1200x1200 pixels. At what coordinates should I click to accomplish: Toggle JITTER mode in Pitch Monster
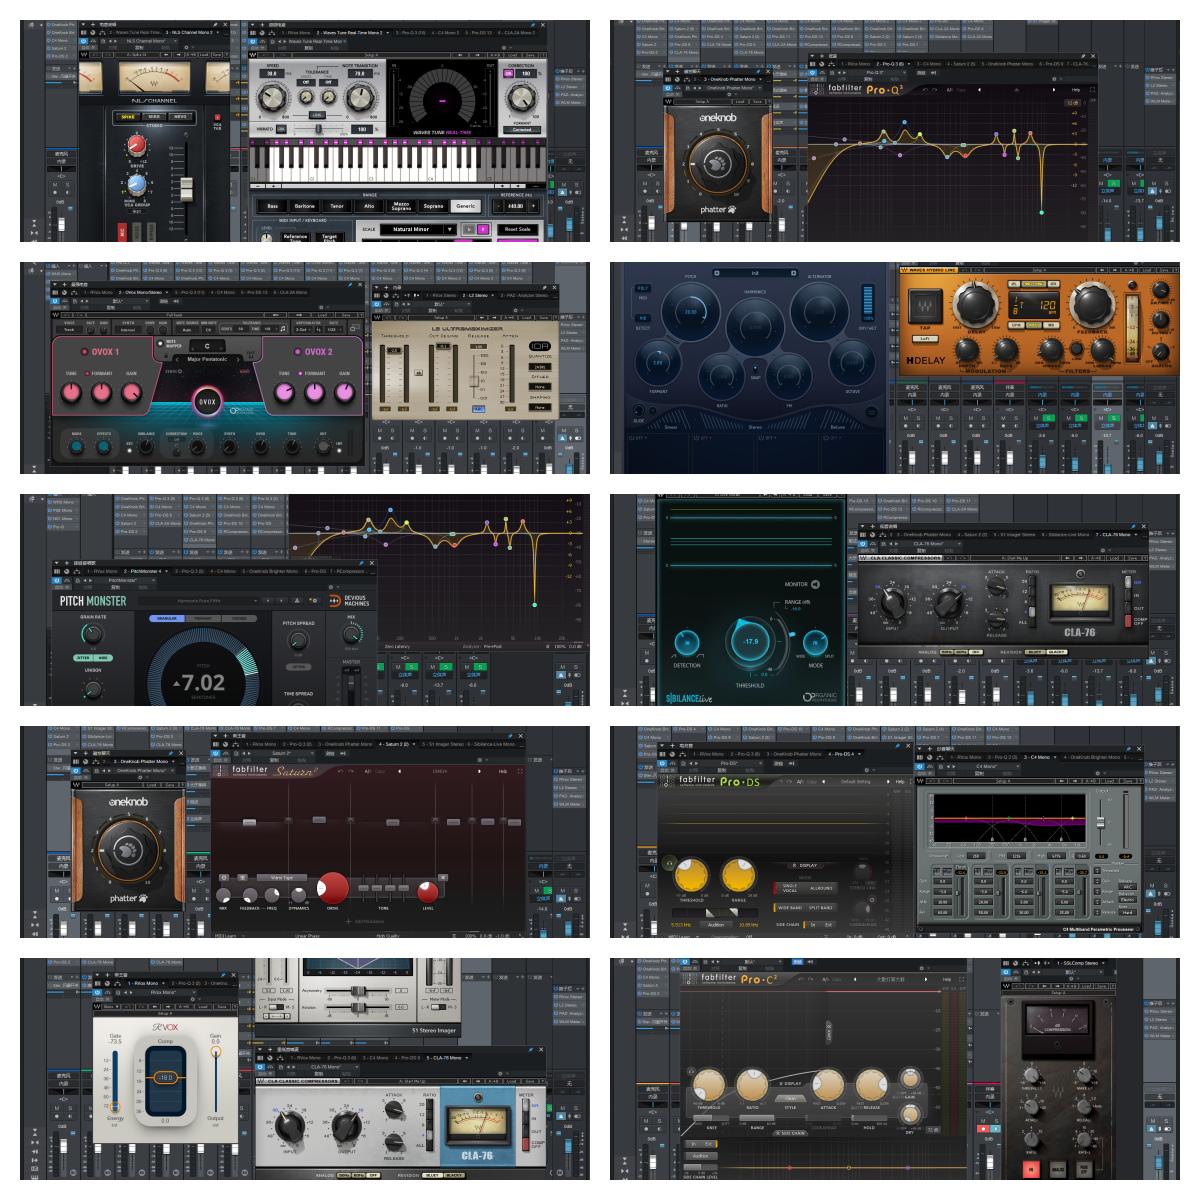(83, 658)
